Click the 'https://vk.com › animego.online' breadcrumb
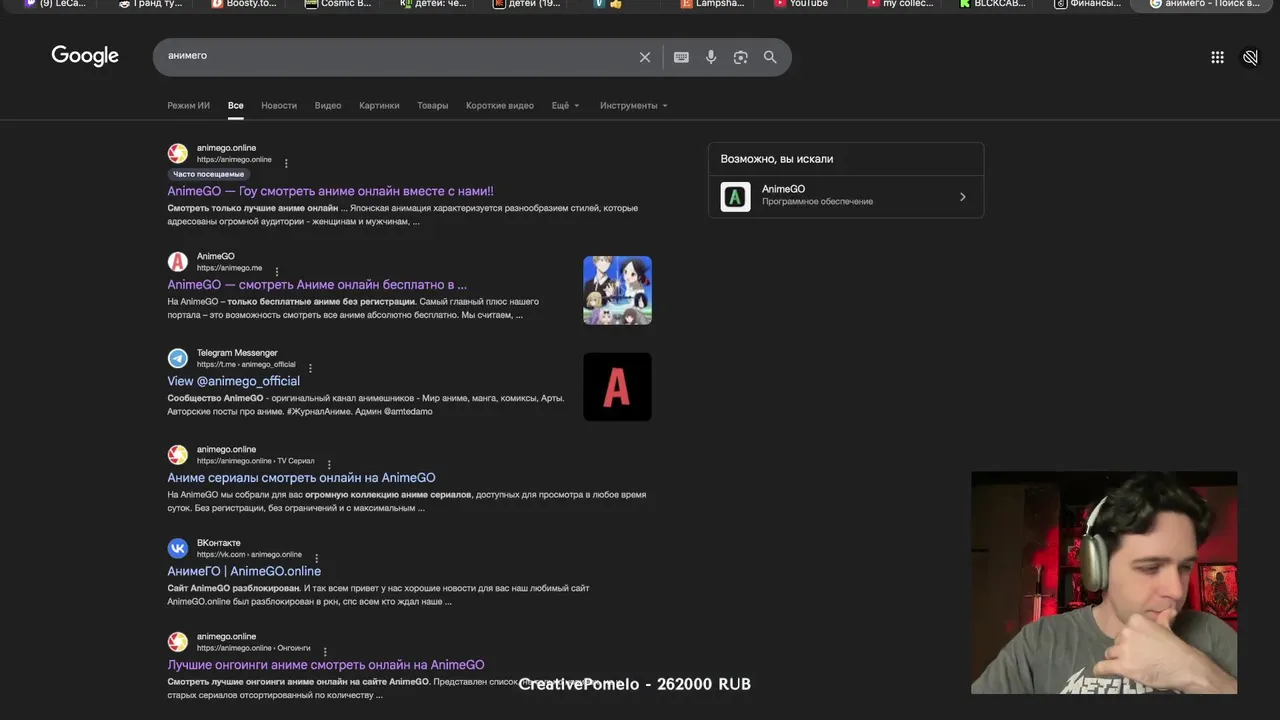This screenshot has width=1280, height=720. (x=249, y=554)
